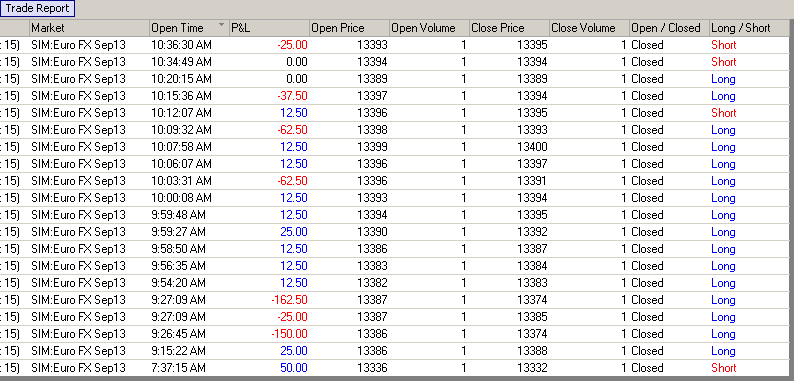Viewport: 794px width, 381px height.
Task: Click the 50.00 P&L value
Action: click(x=294, y=368)
